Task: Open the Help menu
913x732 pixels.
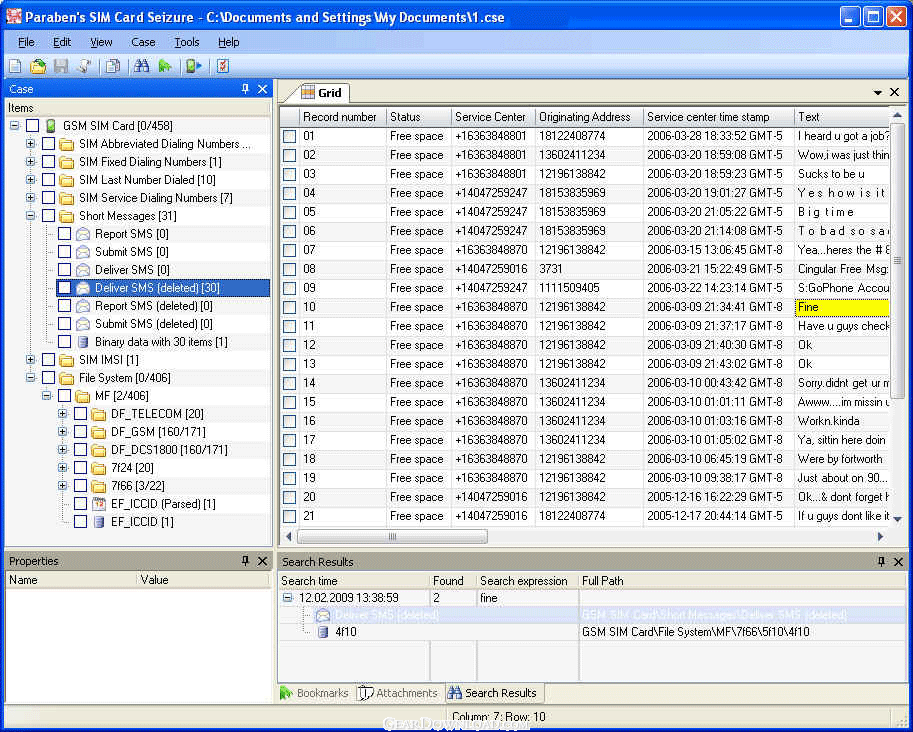Action: click(x=228, y=42)
